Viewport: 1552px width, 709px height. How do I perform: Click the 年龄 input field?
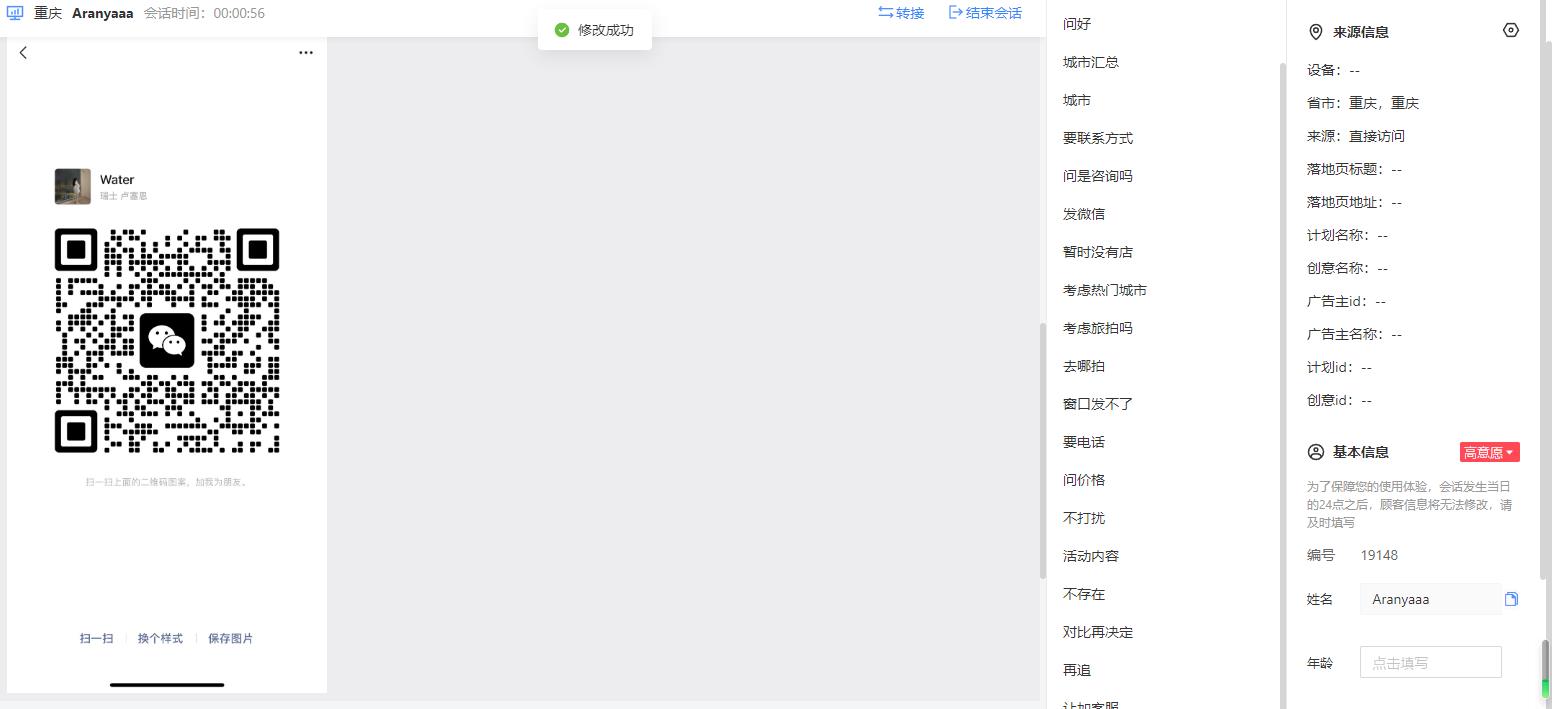[x=1430, y=662]
